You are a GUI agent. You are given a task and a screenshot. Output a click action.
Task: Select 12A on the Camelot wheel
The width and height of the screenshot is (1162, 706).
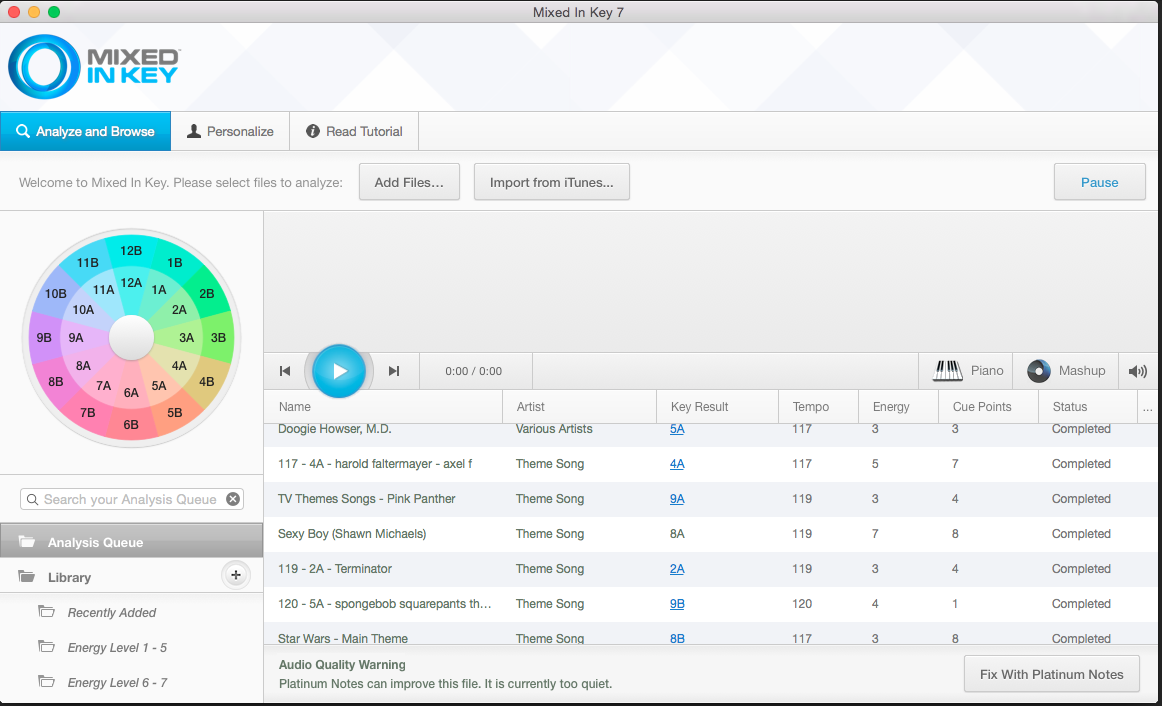pos(131,282)
